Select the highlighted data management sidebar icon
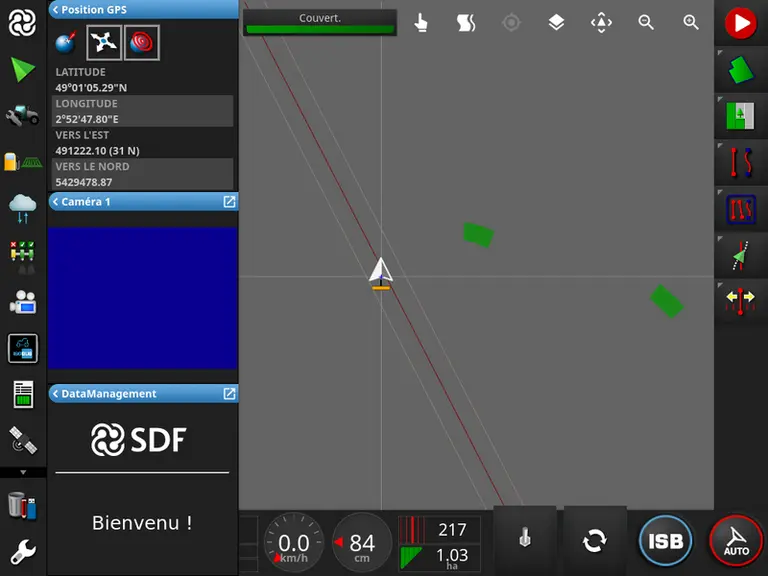The width and height of the screenshot is (768, 576). pos(23,348)
